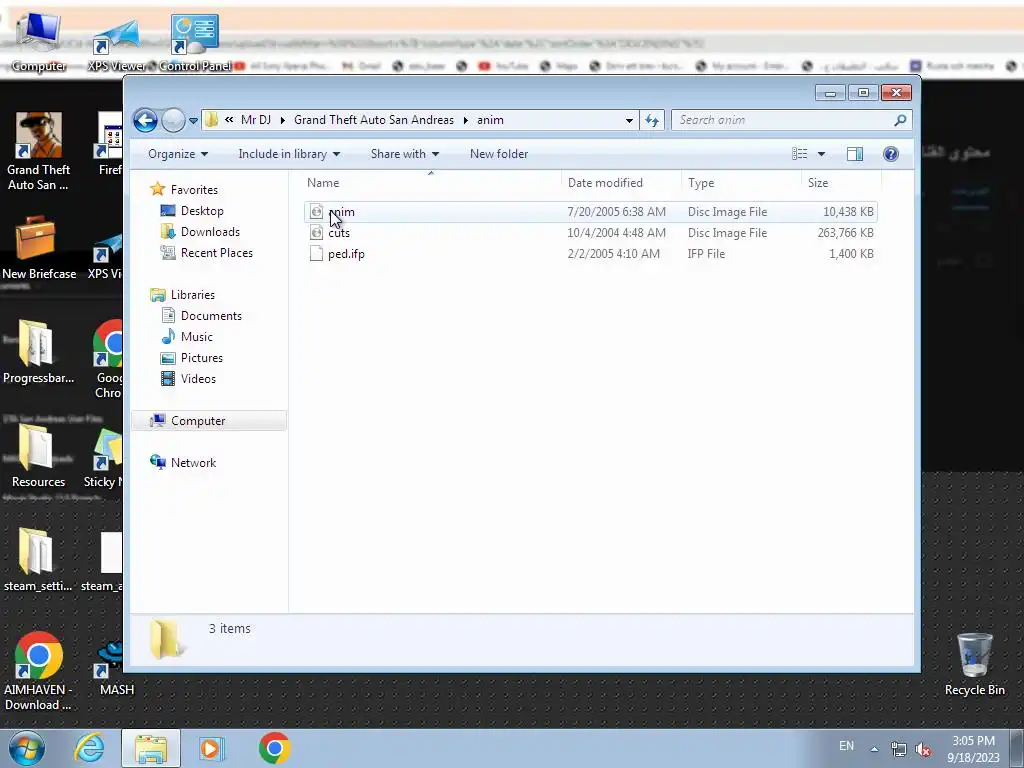This screenshot has width=1024, height=768.
Task: Click Mr DJ in the address breadcrumb
Action: pos(256,120)
